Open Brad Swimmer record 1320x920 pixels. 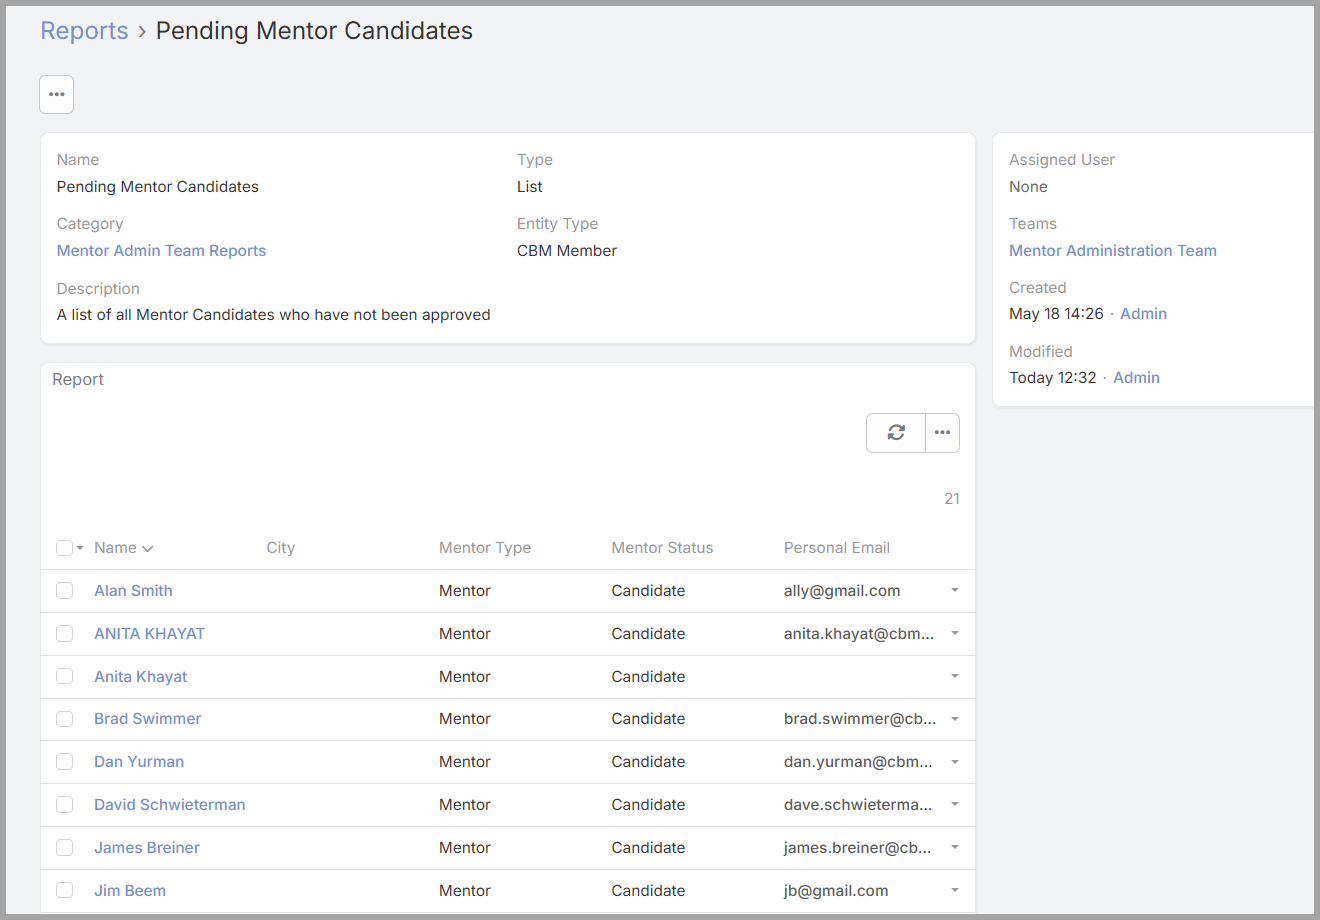point(148,719)
